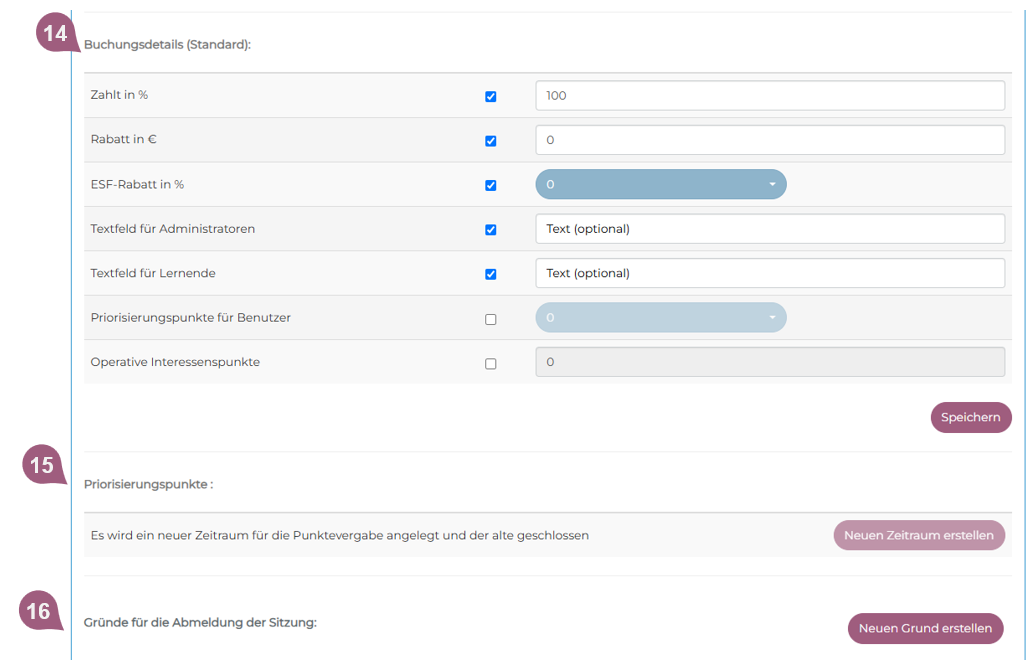The image size is (1034, 669).
Task: Select the 'Textfeld für Lernende' text input
Action: pyautogui.click(x=769, y=273)
